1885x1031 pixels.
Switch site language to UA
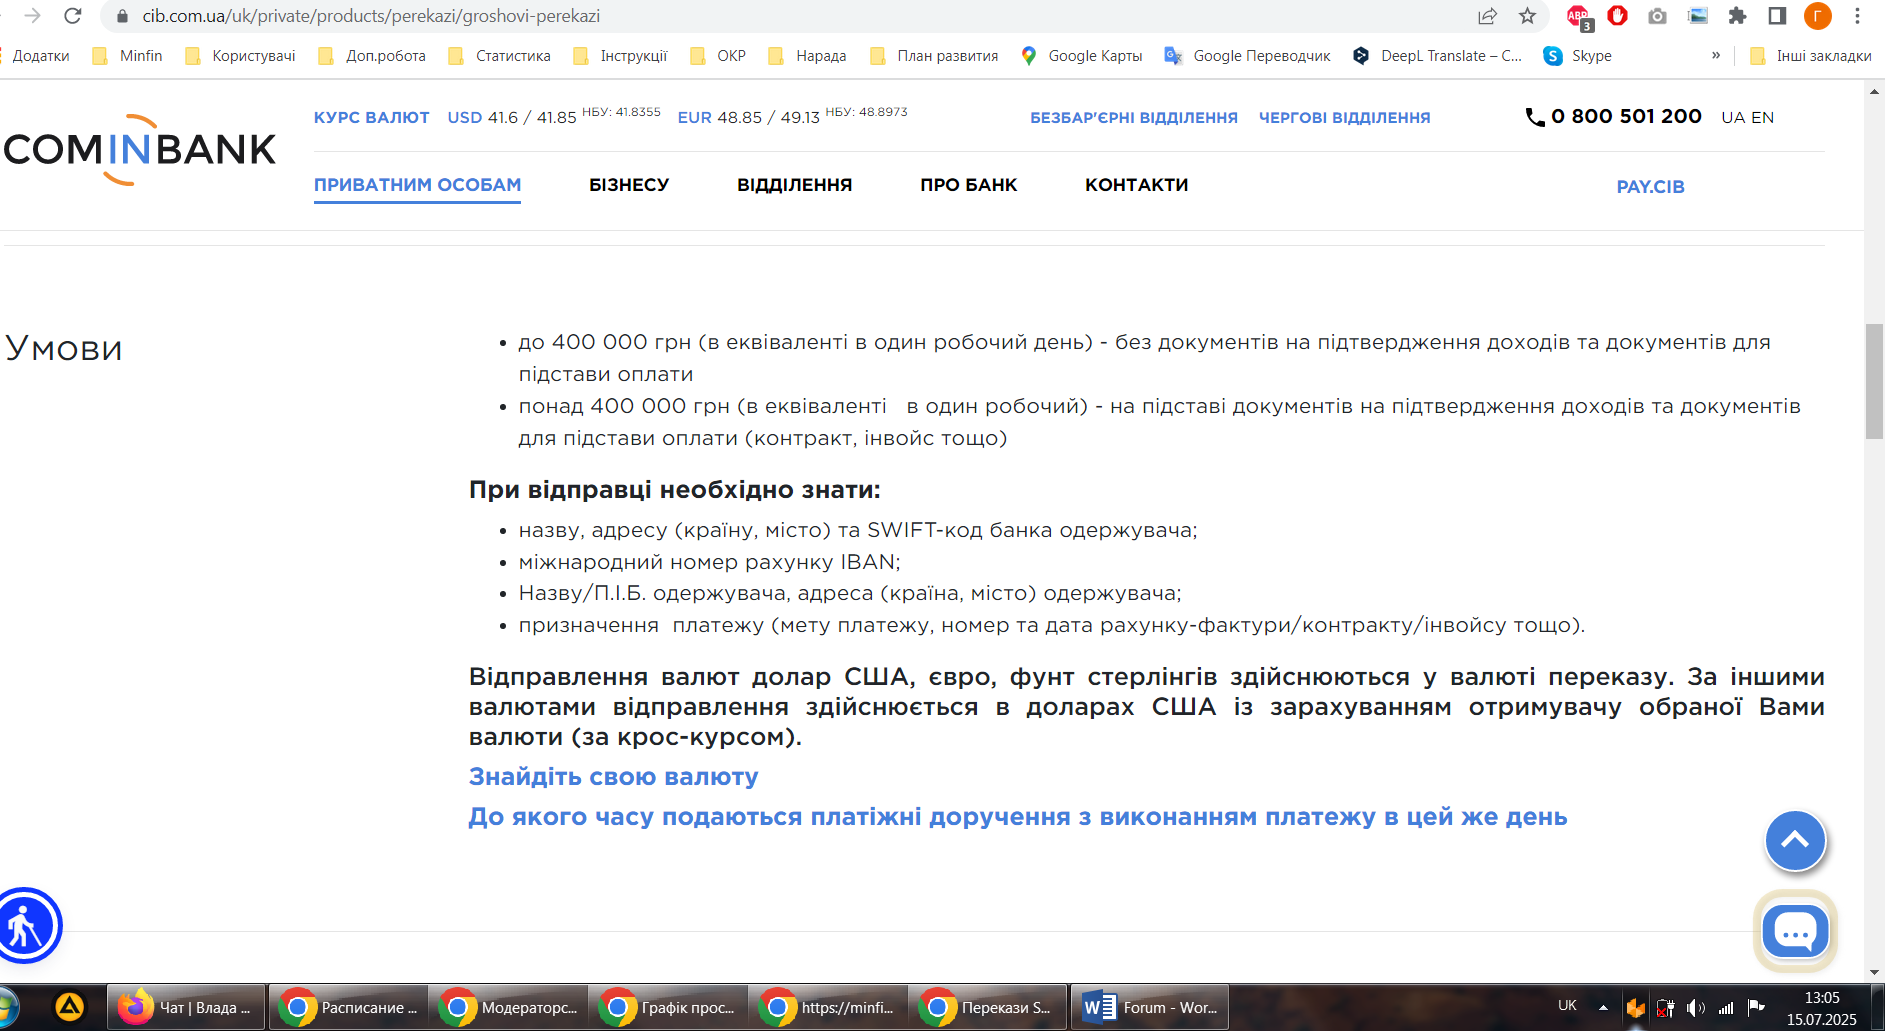(1733, 117)
